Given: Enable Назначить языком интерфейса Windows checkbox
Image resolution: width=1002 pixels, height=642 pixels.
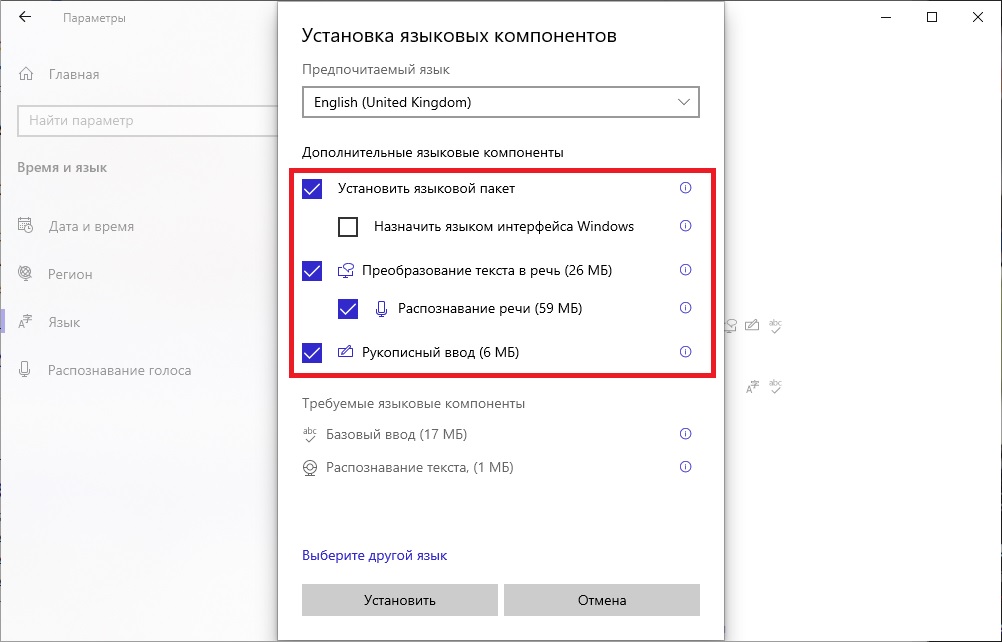Looking at the screenshot, I should [x=348, y=227].
